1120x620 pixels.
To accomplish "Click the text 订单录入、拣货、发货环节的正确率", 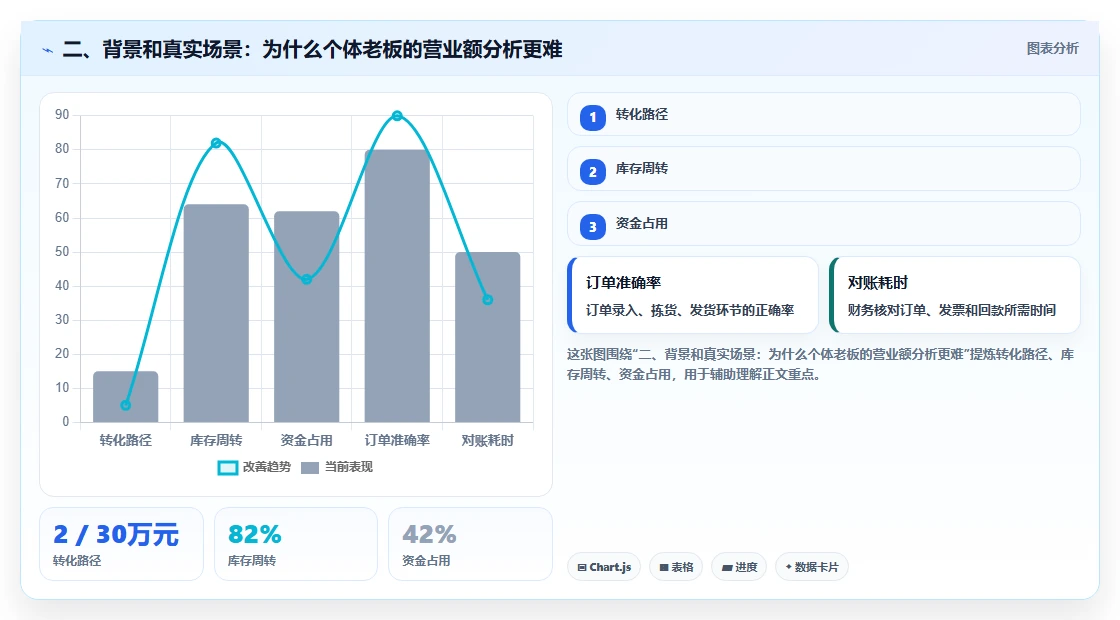I will point(690,310).
